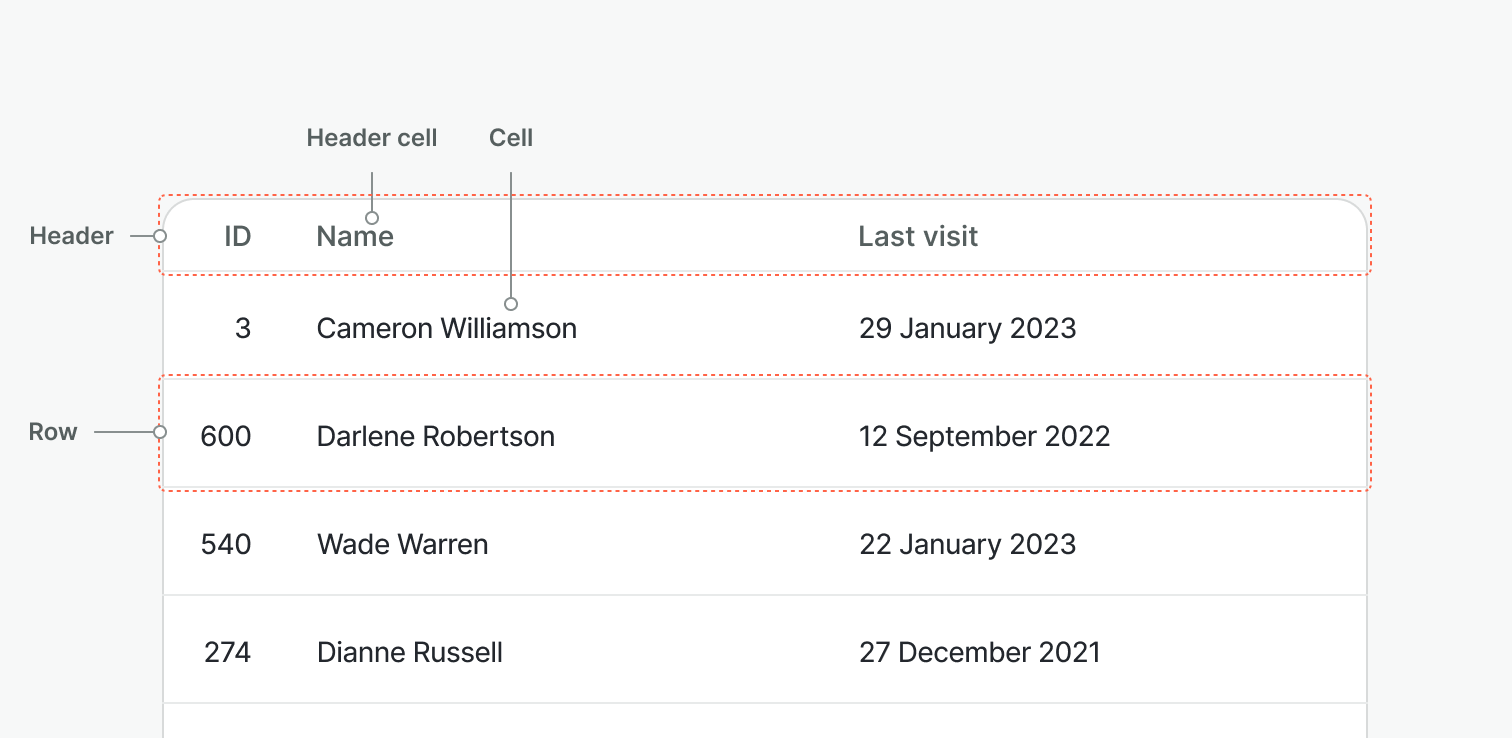This screenshot has width=1512, height=738.
Task: Click the 12 September 2022 date cell
Action: click(984, 437)
